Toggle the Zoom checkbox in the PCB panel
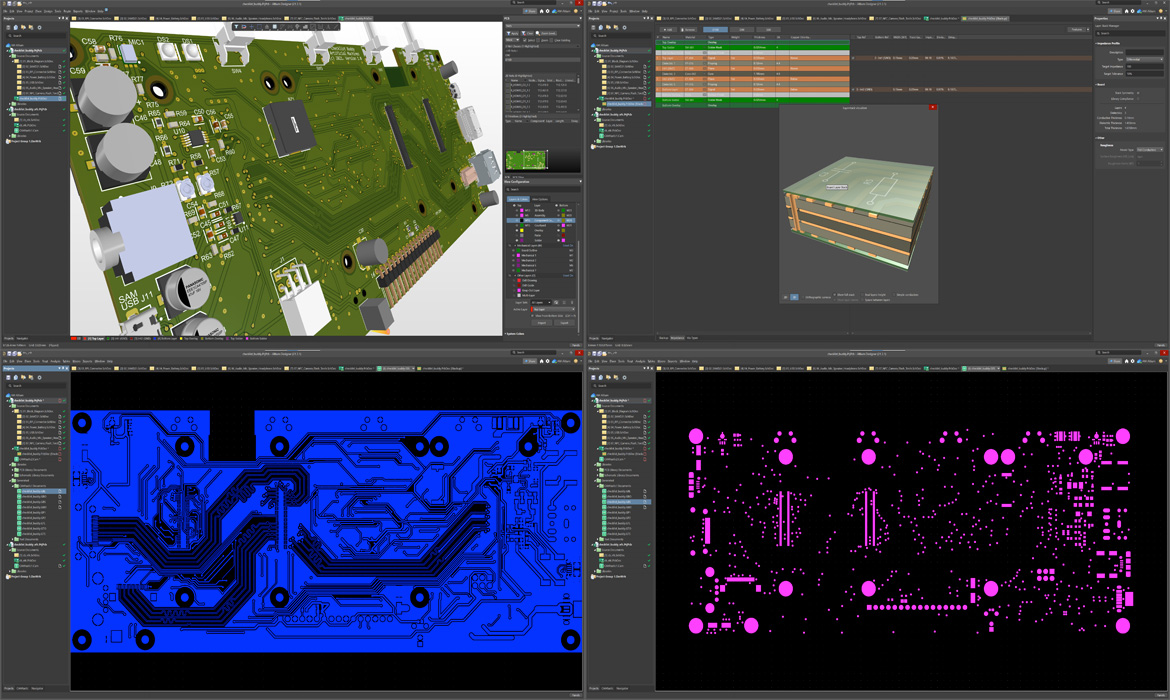The width and height of the screenshot is (1170, 700). 539,40
